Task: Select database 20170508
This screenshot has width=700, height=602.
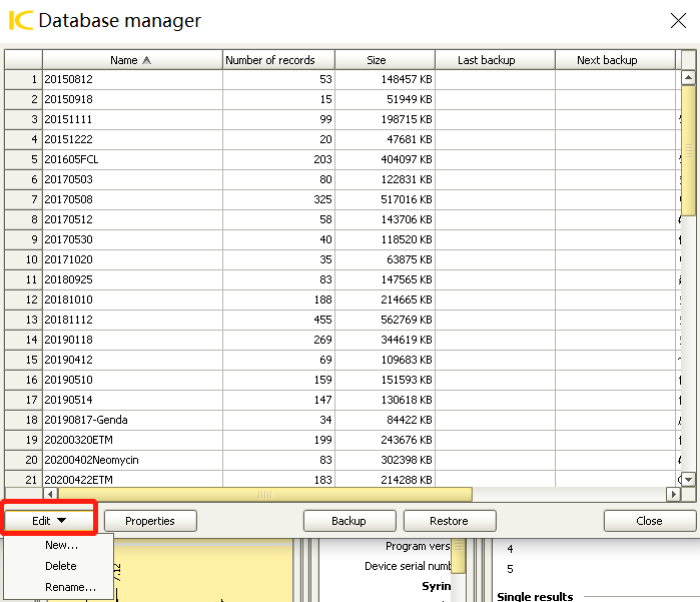Action: [x=132, y=200]
